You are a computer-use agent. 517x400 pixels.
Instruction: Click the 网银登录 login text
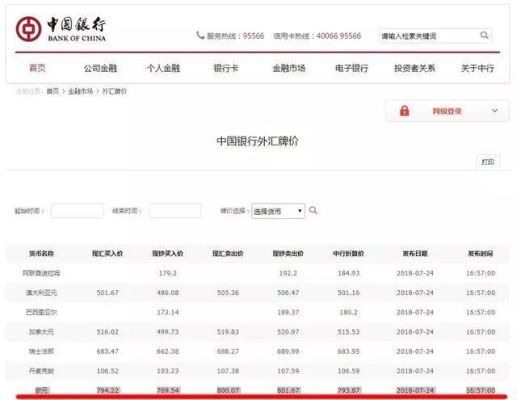(x=447, y=111)
